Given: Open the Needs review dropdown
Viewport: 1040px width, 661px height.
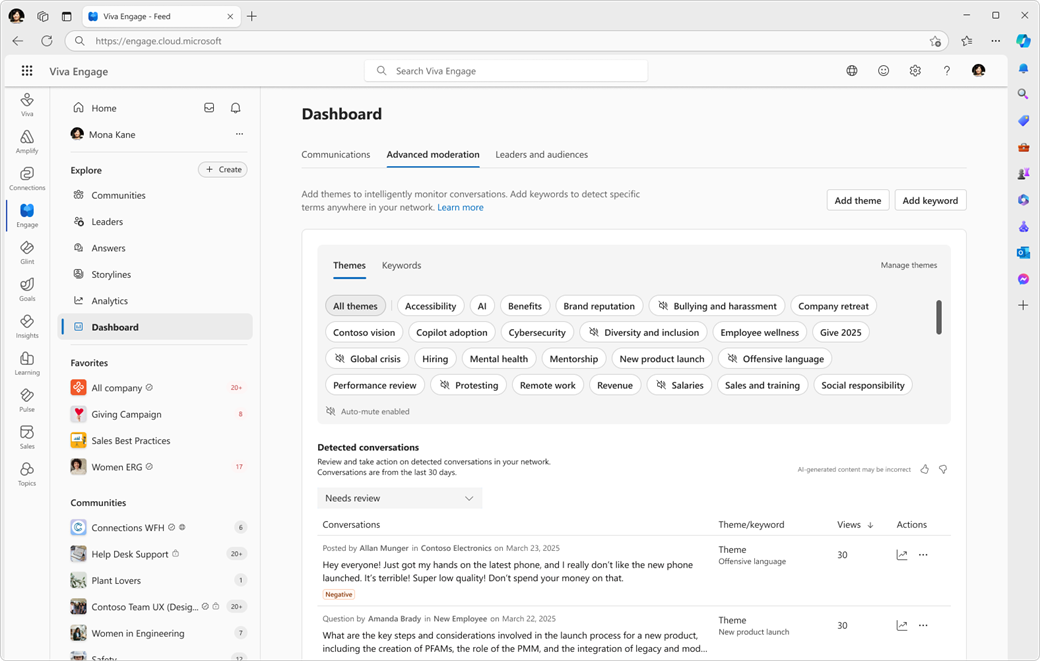Looking at the screenshot, I should (x=399, y=497).
